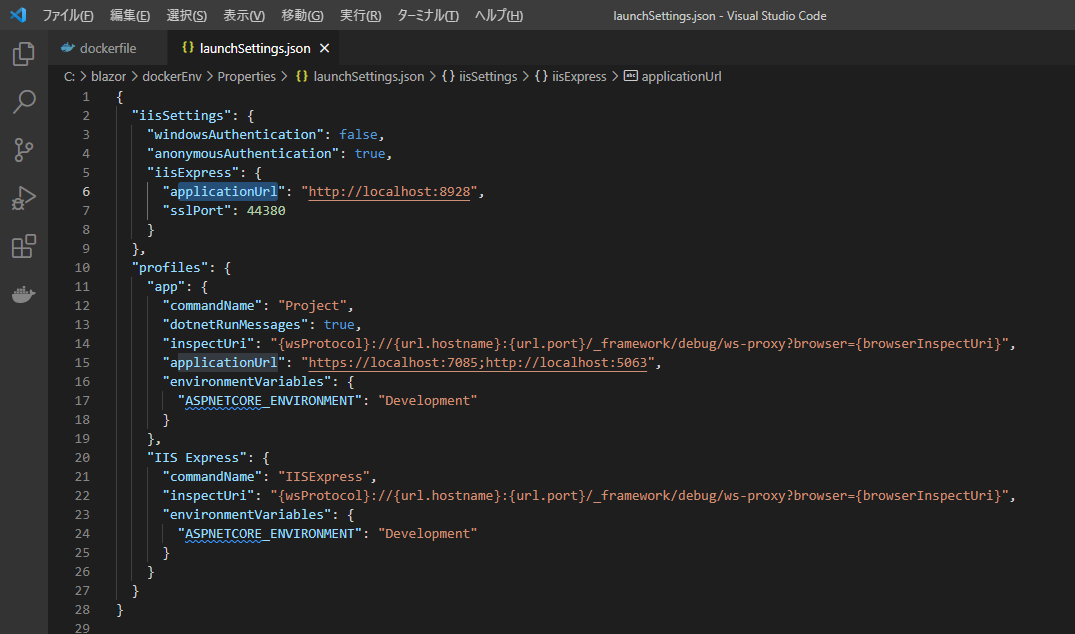Click line number 28 in the gutter
Screen dimensions: 1075x634
82,609
